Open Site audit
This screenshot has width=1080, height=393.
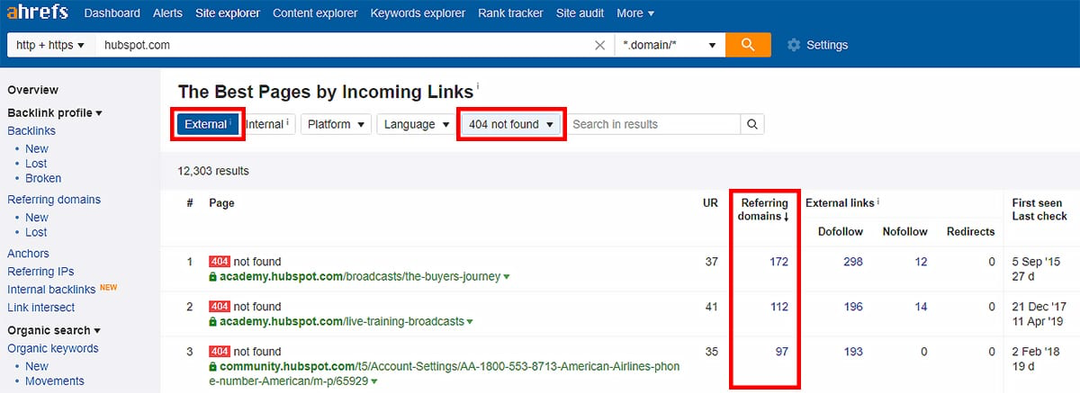pos(580,13)
